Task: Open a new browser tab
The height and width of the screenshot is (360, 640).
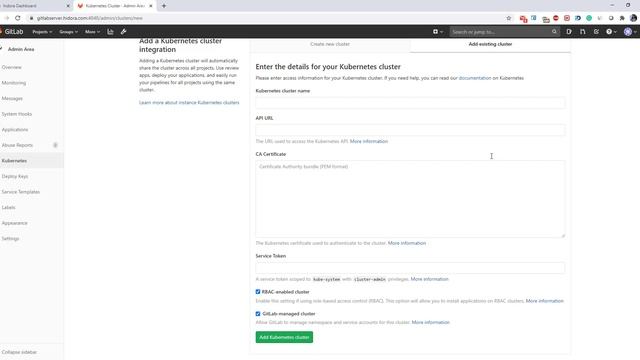Action: (x=164, y=6)
